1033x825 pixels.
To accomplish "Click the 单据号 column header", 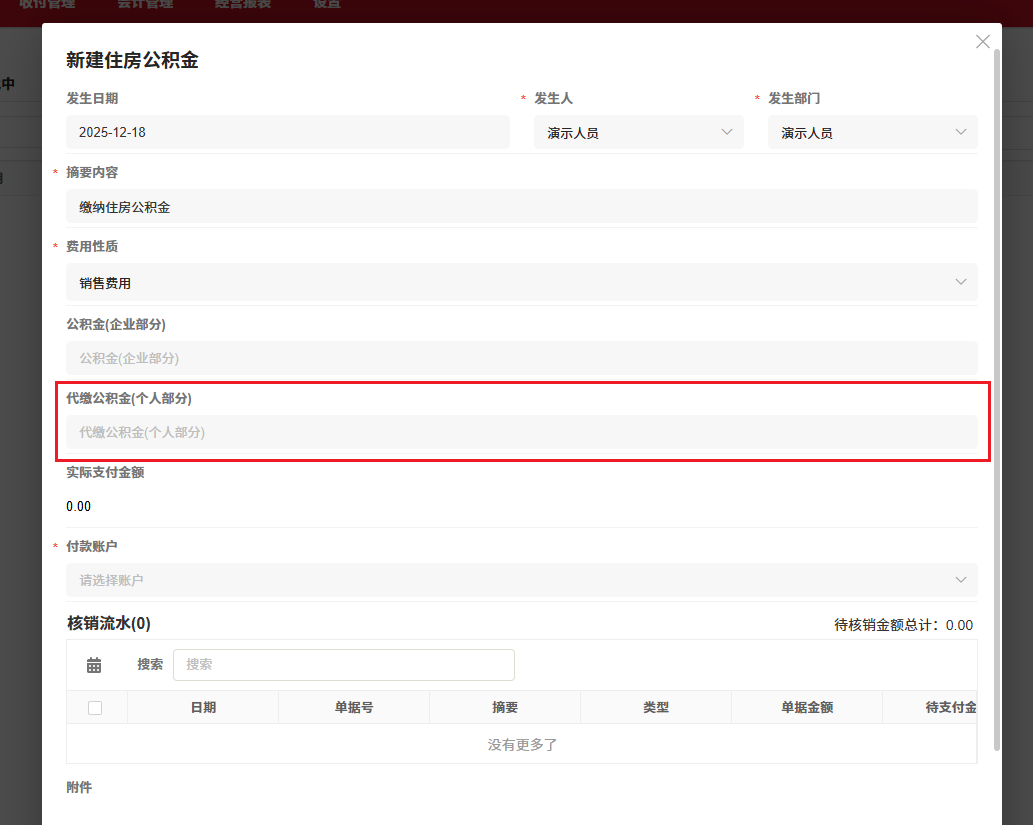I will click(353, 707).
